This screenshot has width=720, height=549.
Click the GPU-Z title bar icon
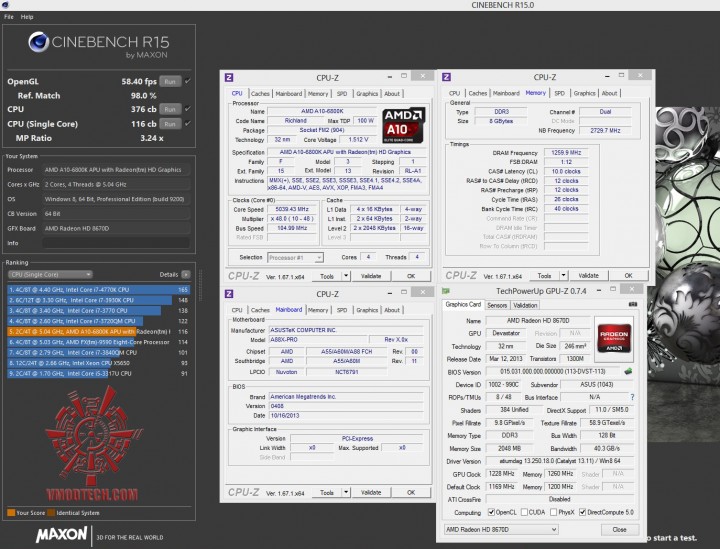coord(446,291)
